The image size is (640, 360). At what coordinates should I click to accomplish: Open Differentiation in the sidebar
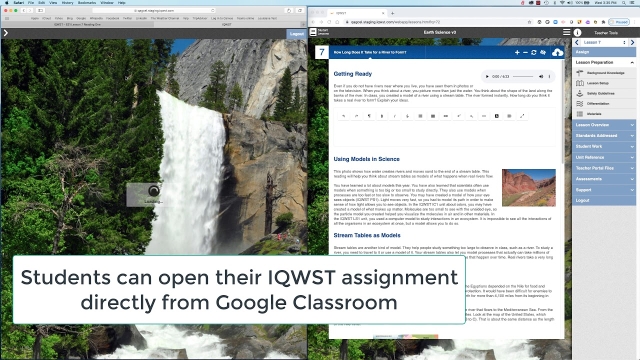(x=604, y=104)
